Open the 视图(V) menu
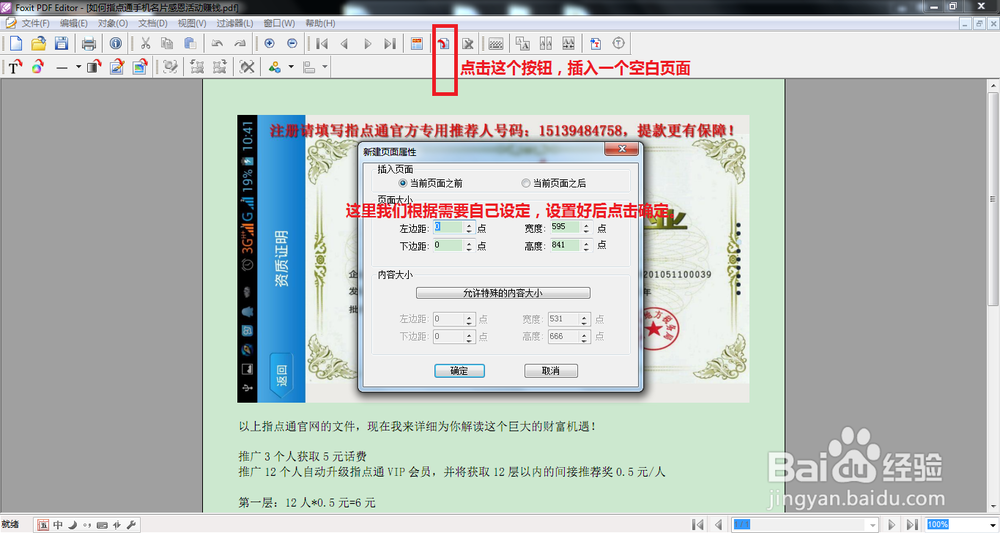This screenshot has width=1000, height=533. click(192, 23)
